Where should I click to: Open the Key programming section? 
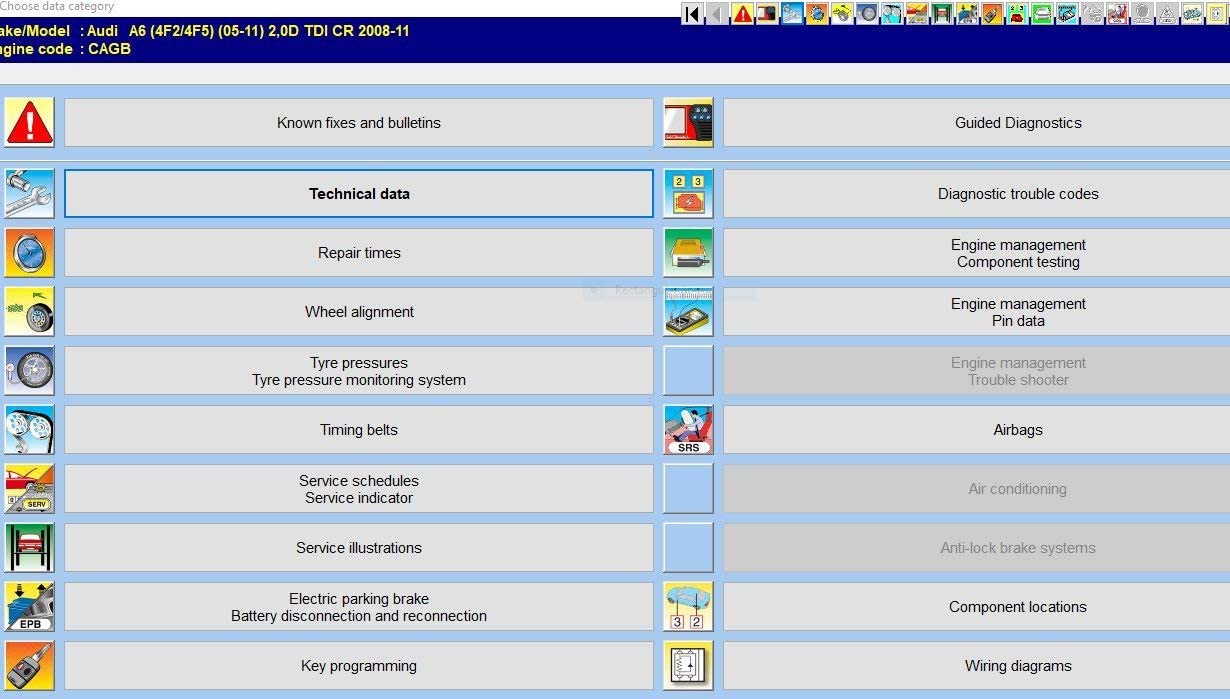point(359,665)
